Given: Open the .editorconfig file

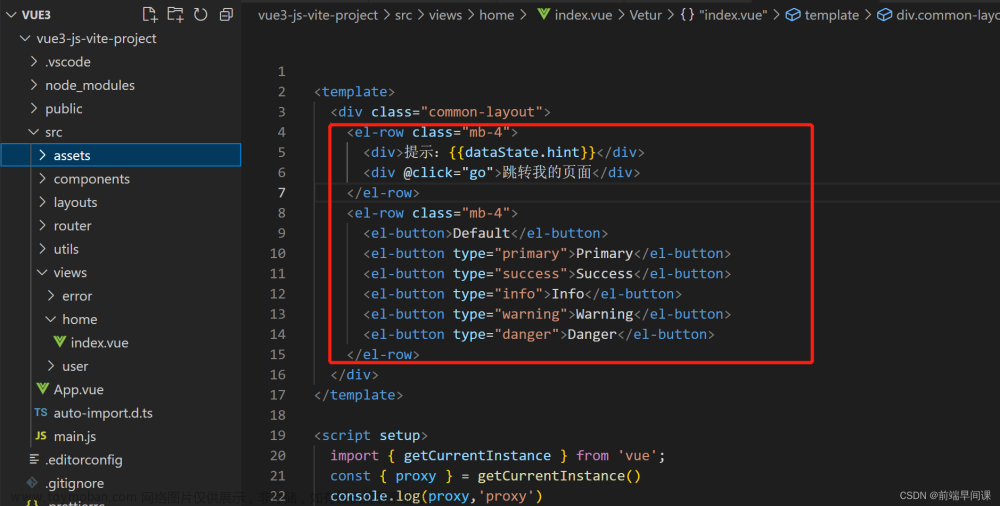Looking at the screenshot, I should 84,459.
